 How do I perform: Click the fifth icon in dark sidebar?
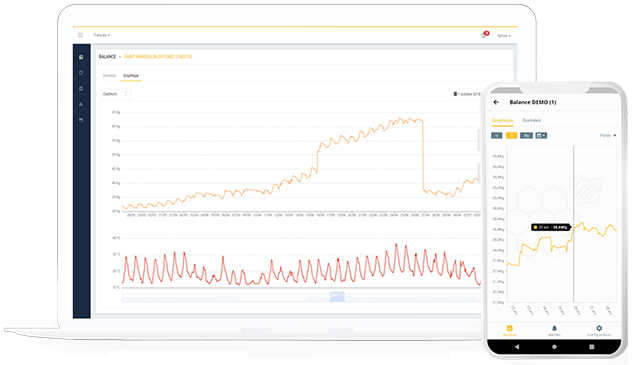[x=81, y=120]
